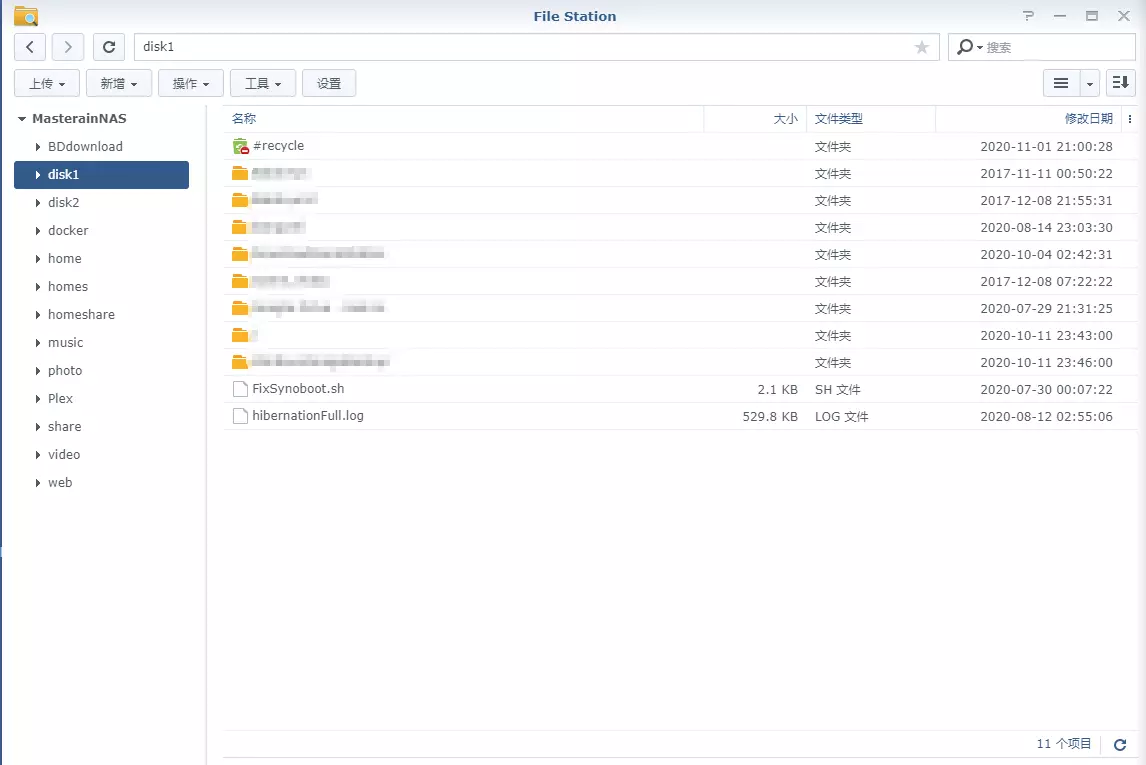Expand the disk2 tree node
This screenshot has height=765, width=1146.
click(37, 203)
